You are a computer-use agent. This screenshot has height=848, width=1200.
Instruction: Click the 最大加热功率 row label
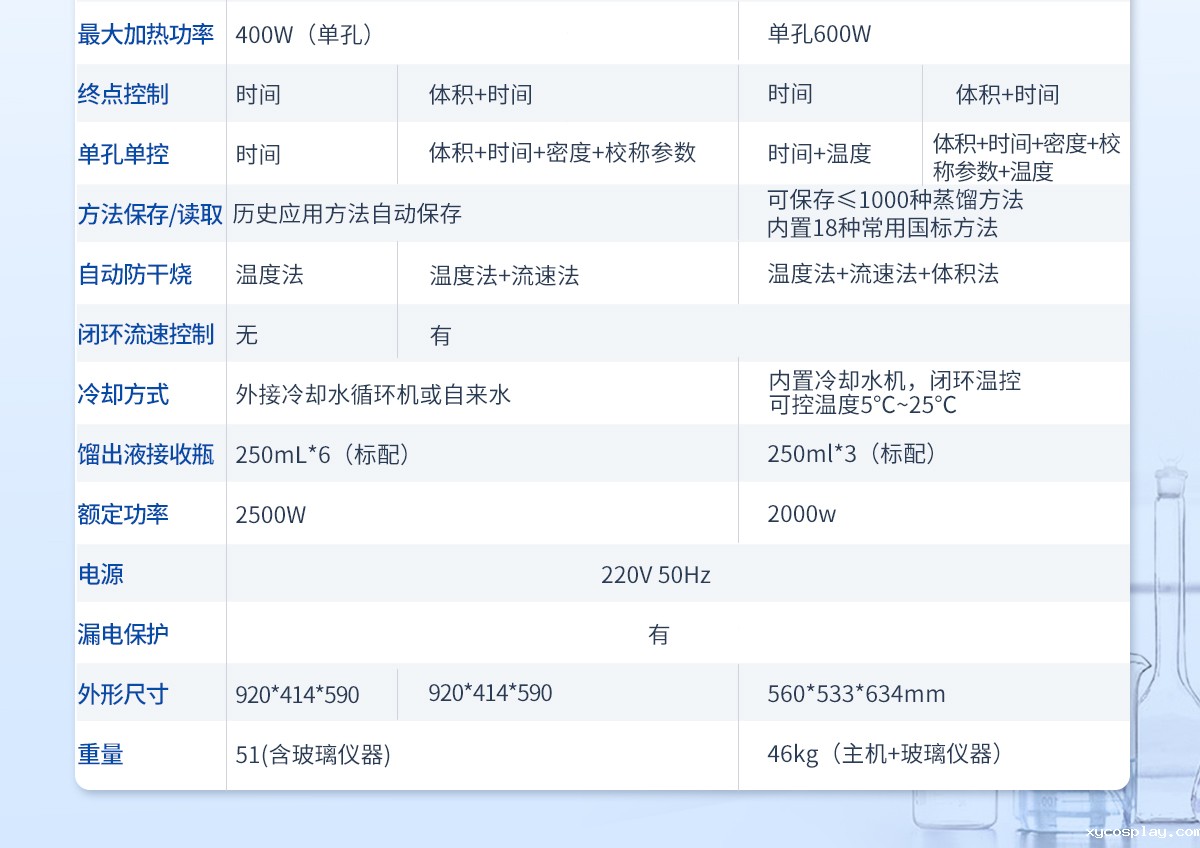(146, 34)
